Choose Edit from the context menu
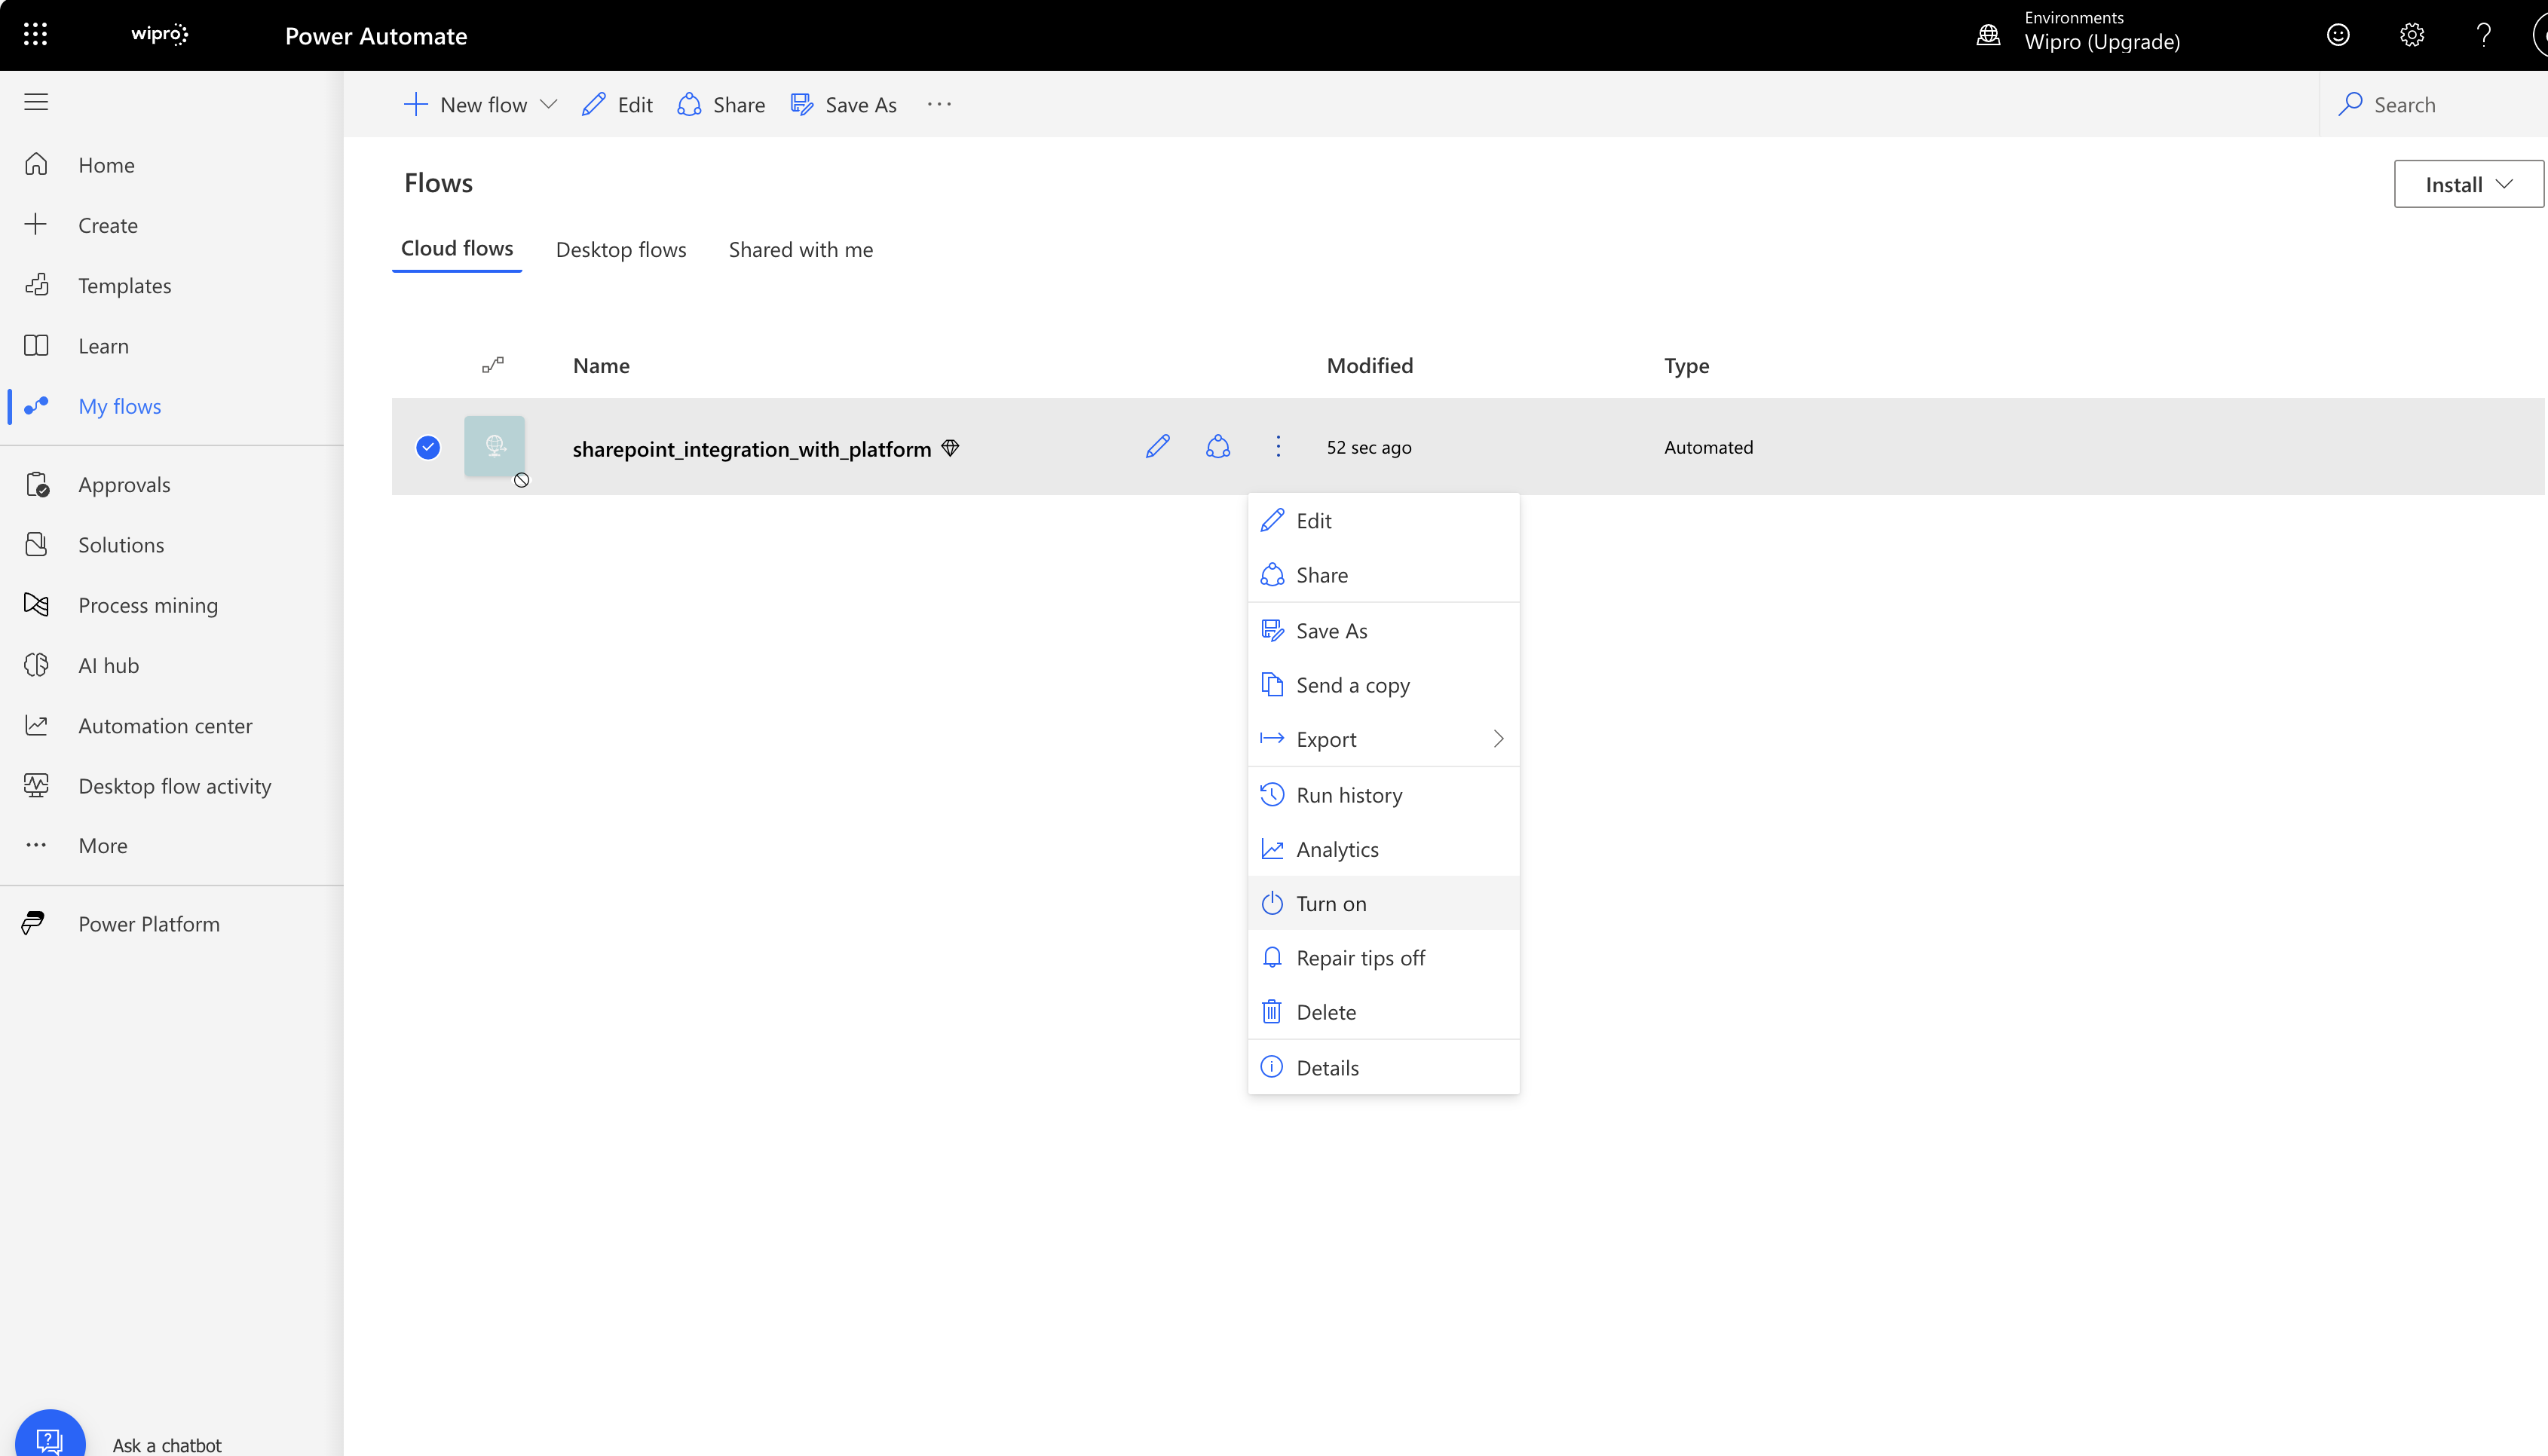 1384,521
